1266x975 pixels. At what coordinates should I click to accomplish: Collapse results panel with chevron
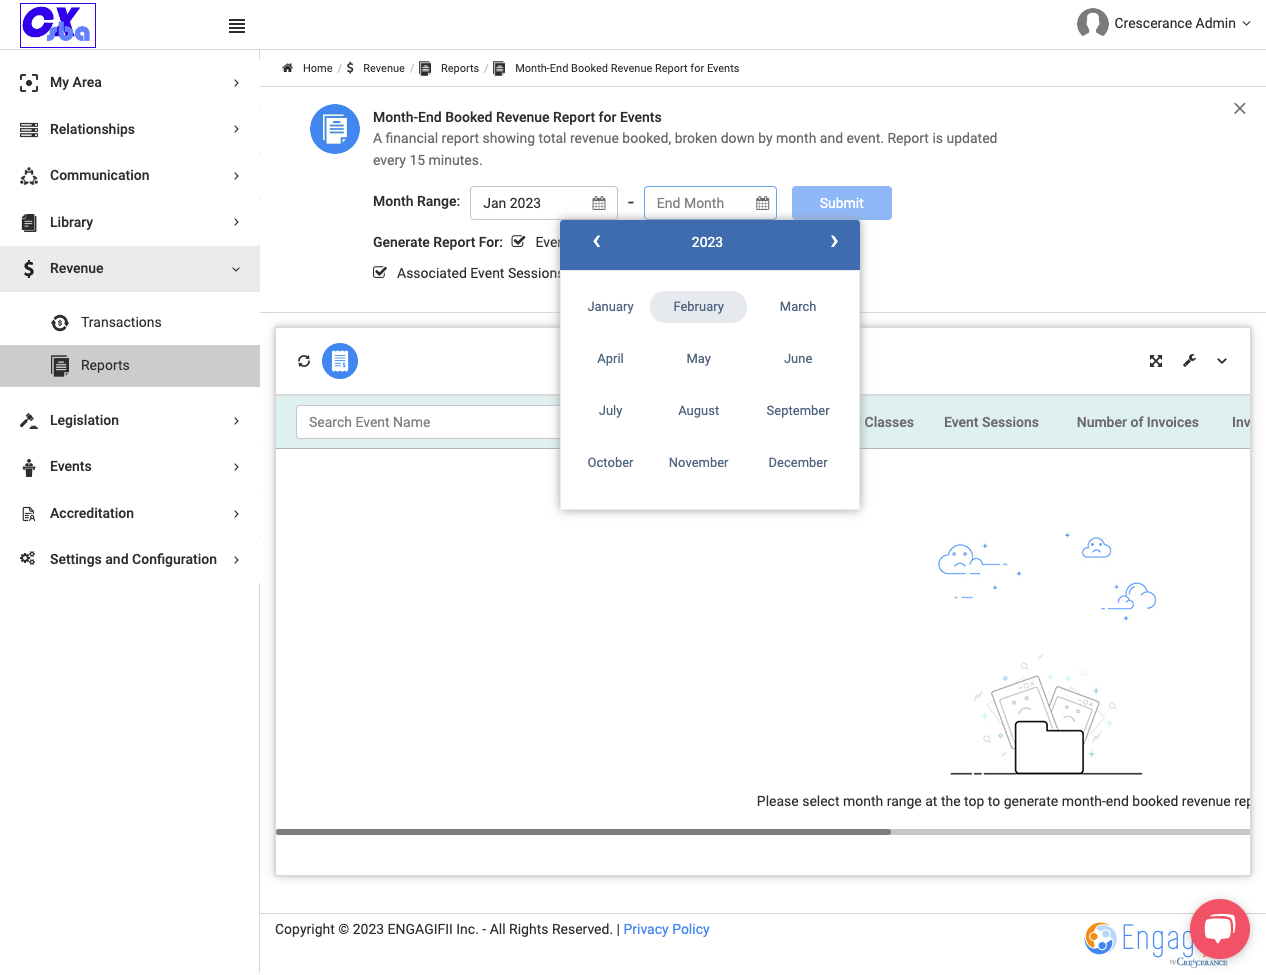[x=1222, y=361]
